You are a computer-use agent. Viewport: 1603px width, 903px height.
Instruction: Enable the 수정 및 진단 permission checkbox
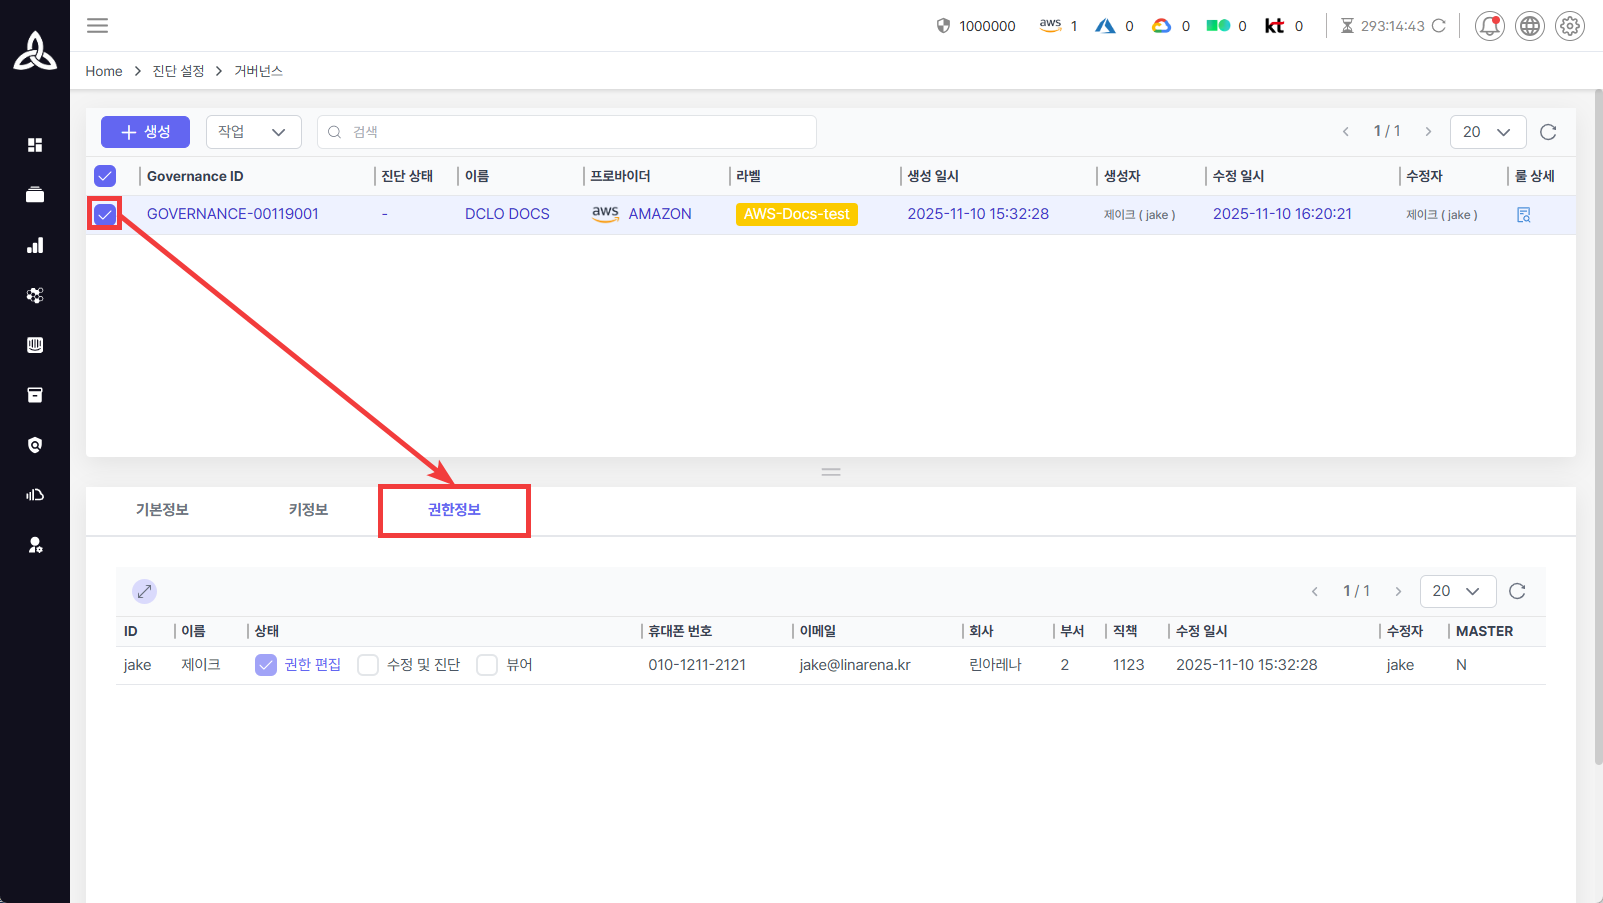point(368,665)
